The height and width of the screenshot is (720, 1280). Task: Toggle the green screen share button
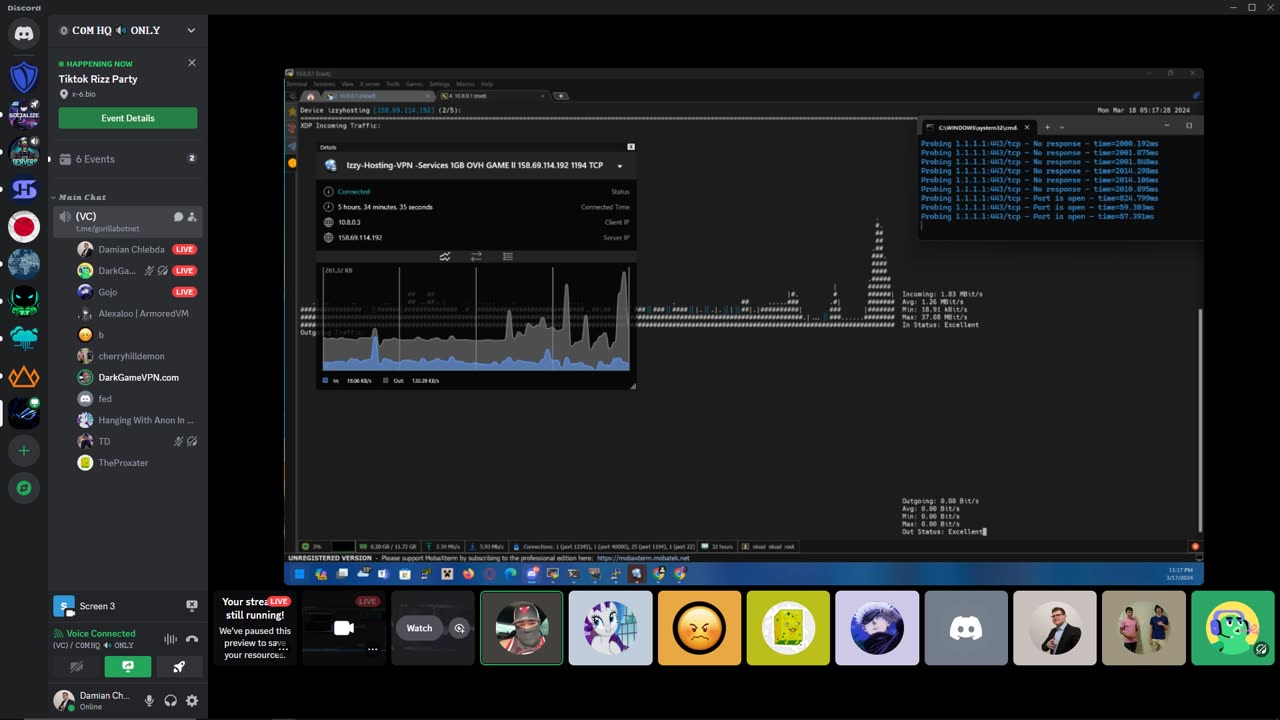(128, 667)
